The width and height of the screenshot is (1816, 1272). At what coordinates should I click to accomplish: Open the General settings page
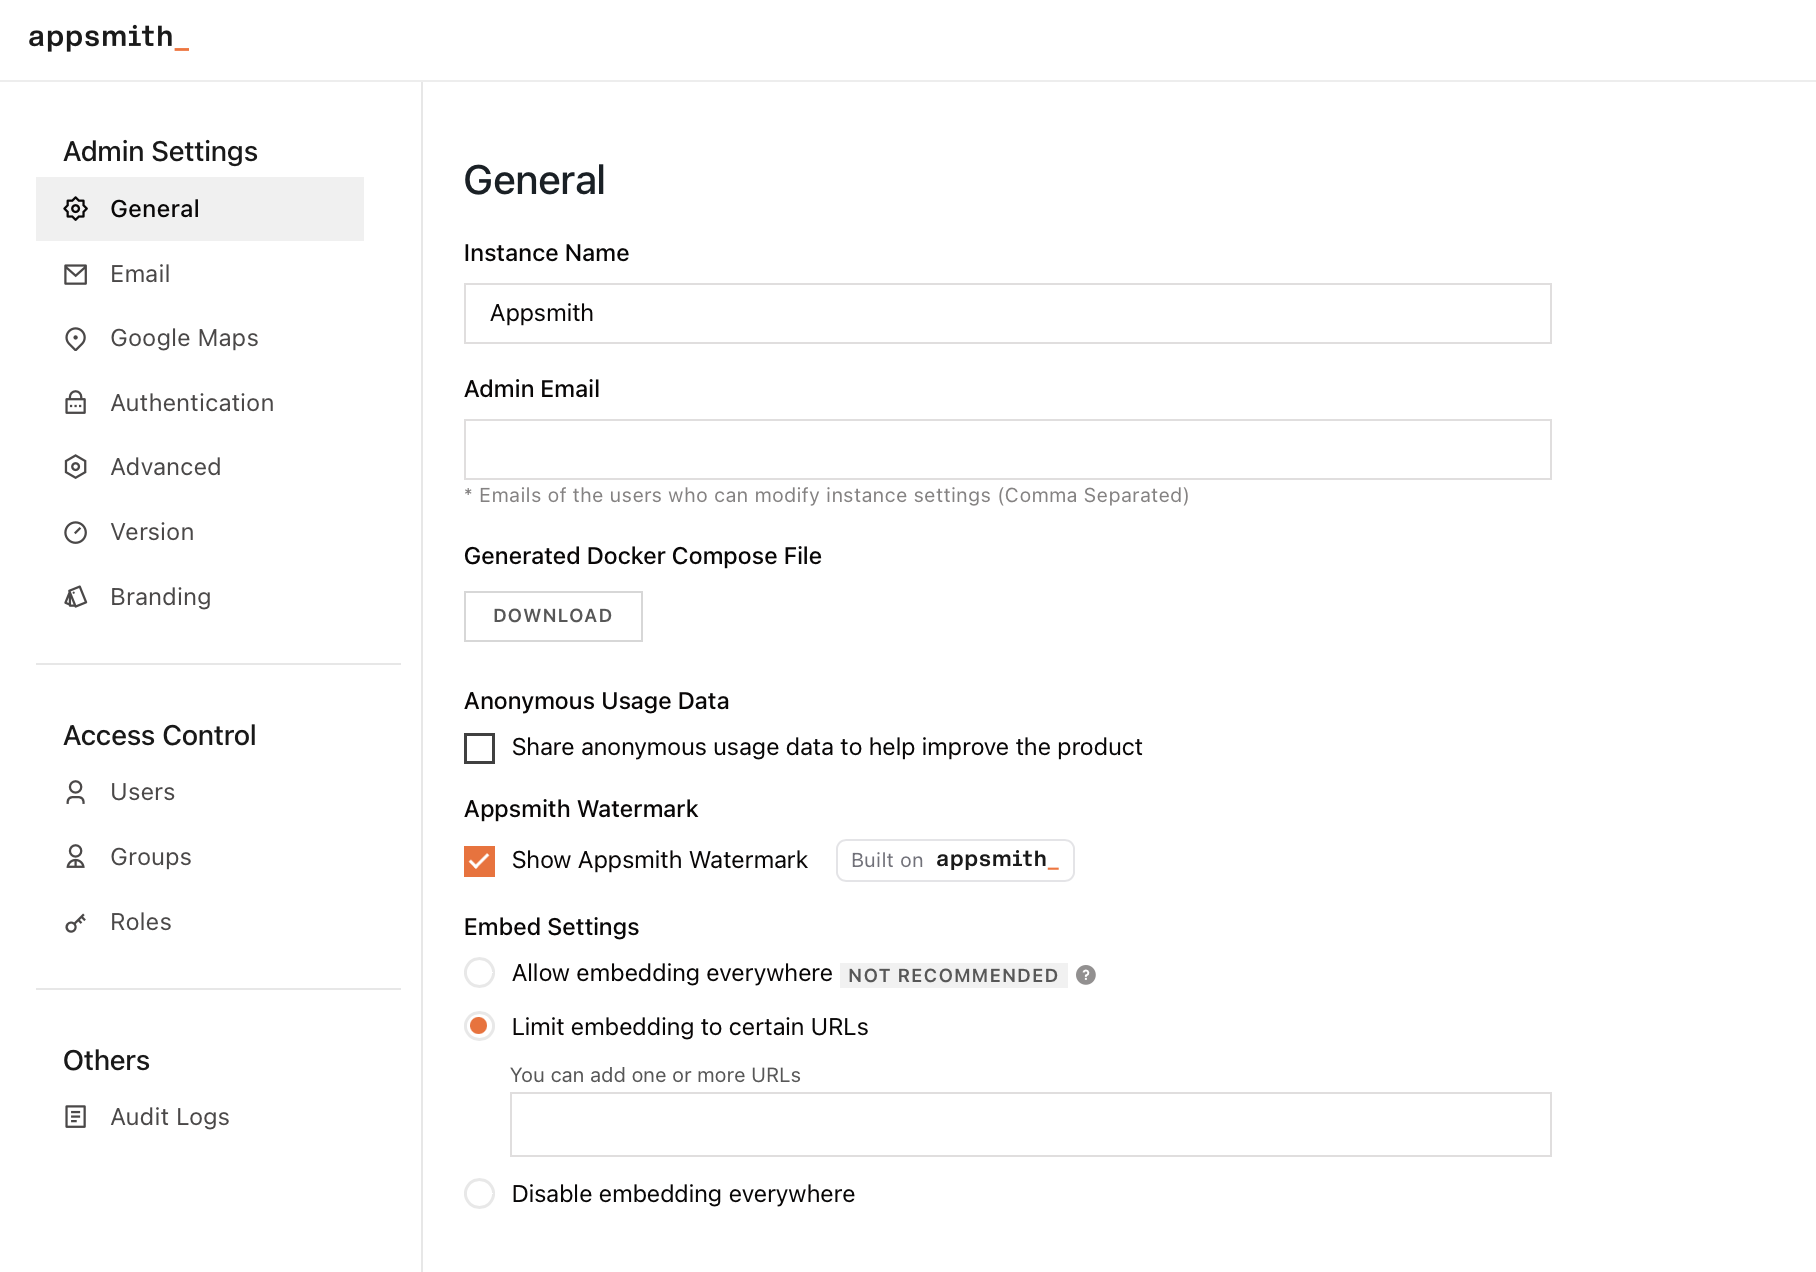point(200,209)
